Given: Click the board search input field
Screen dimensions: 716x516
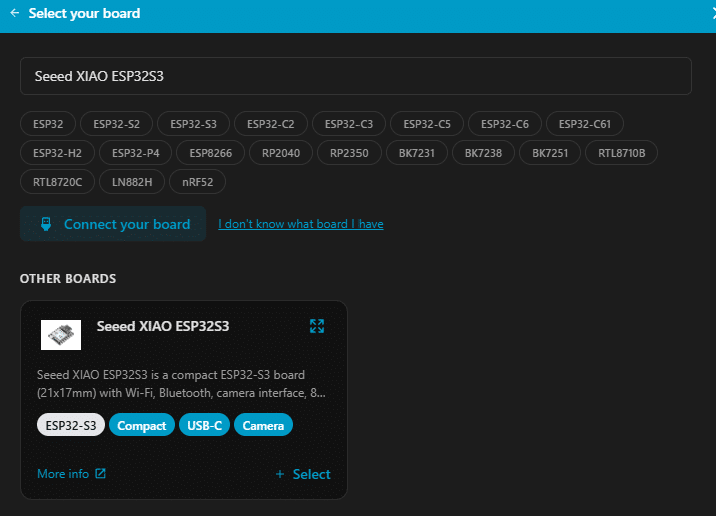Looking at the screenshot, I should tap(356, 76).
